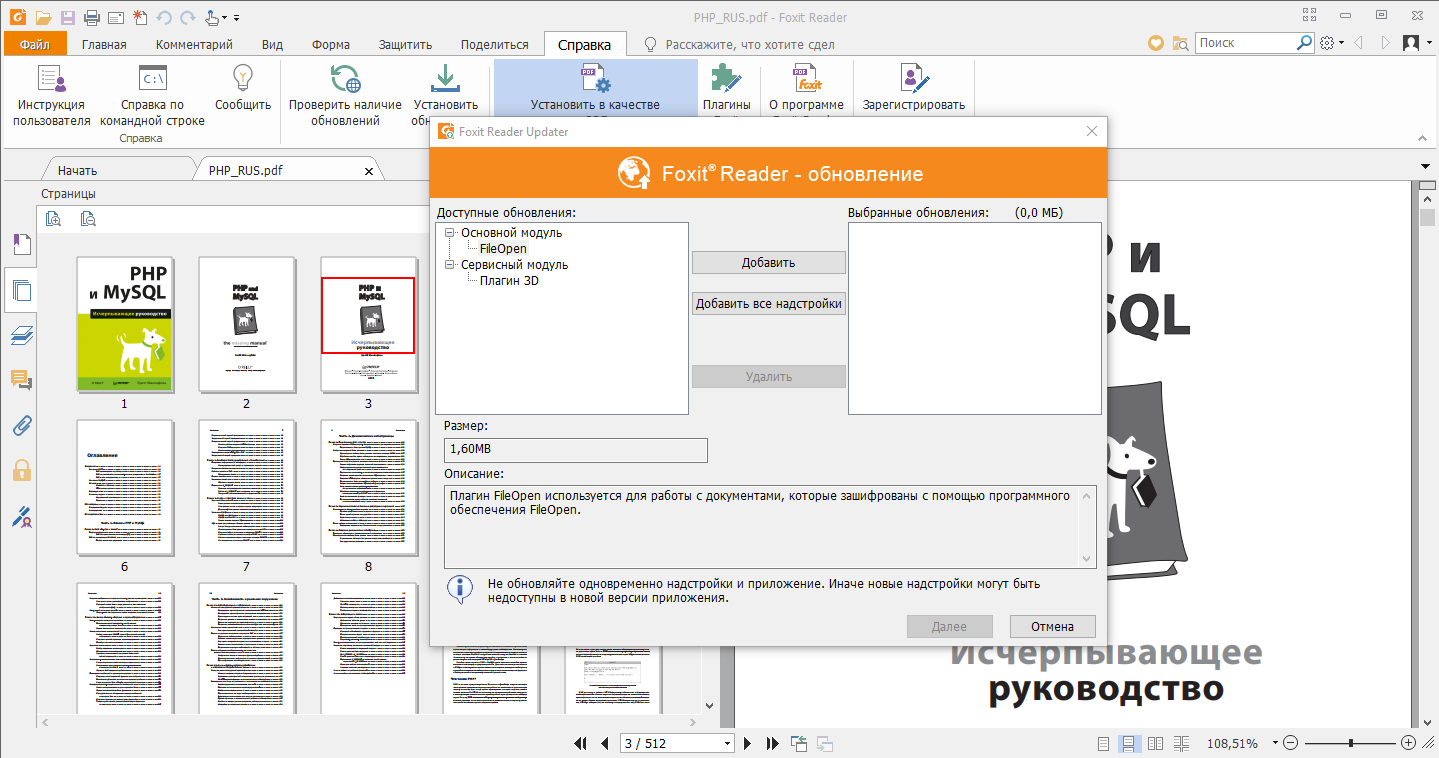This screenshot has height=758, width=1439.
Task: Open the quick access toolbar customize dropdown
Action: (236, 18)
